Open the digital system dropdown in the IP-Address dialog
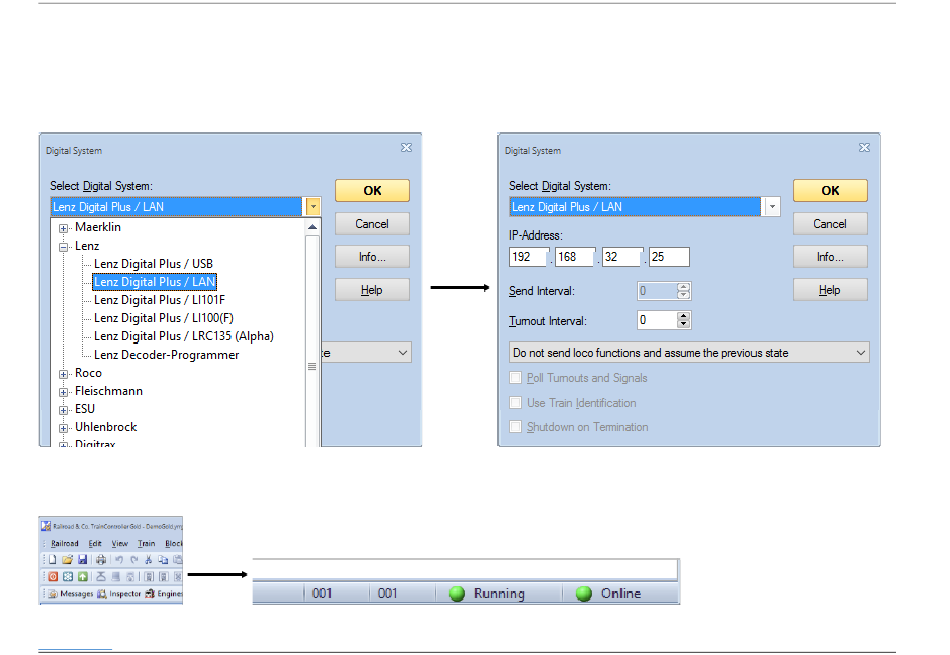The width and height of the screenshot is (950, 655). pos(772,207)
